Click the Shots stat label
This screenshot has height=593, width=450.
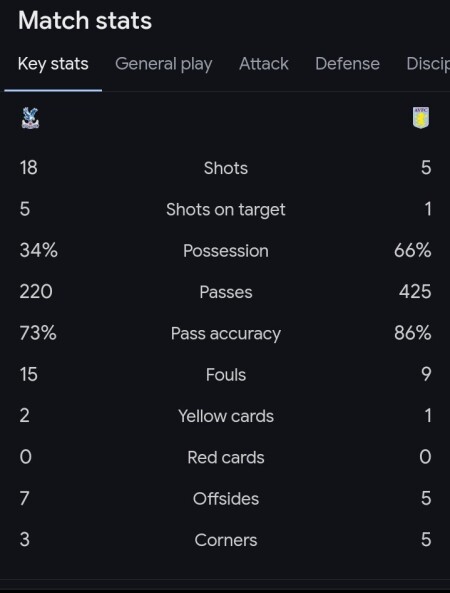[x=226, y=168]
